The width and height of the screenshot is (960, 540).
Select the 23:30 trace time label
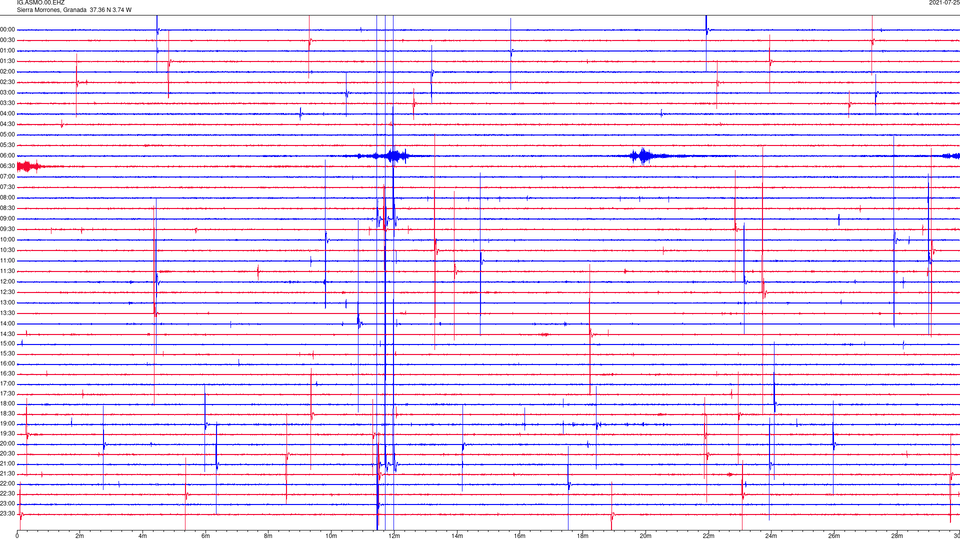pyautogui.click(x=8, y=514)
